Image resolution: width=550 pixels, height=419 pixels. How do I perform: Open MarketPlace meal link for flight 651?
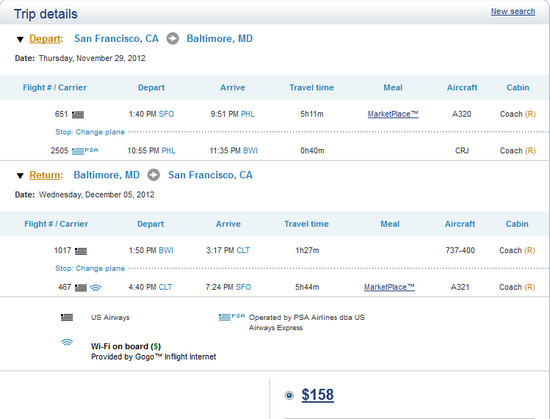pyautogui.click(x=393, y=114)
